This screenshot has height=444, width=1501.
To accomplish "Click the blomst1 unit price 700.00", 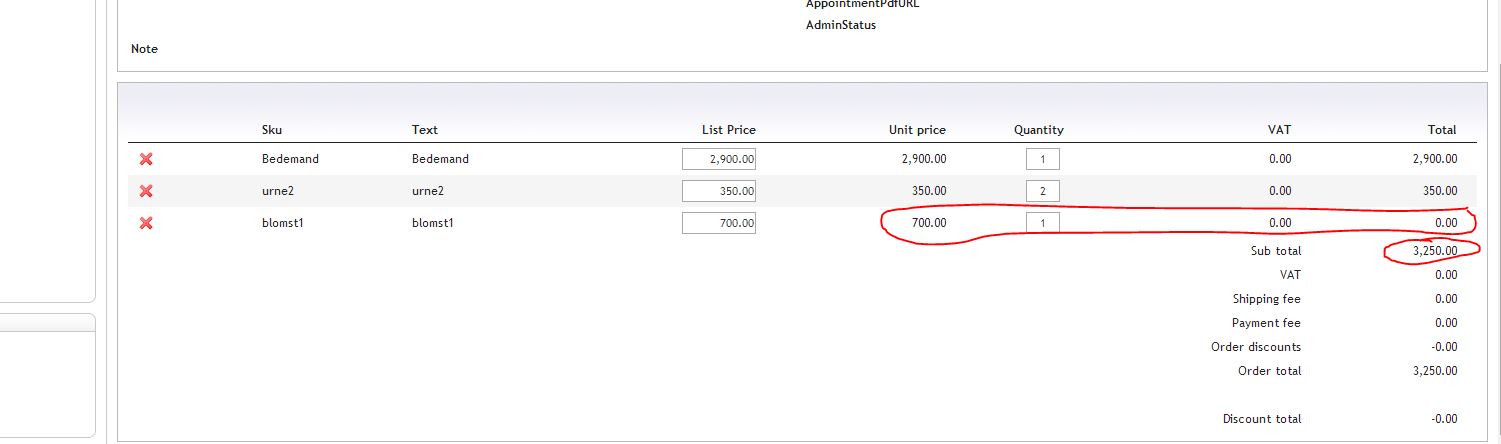I will click(x=928, y=223).
